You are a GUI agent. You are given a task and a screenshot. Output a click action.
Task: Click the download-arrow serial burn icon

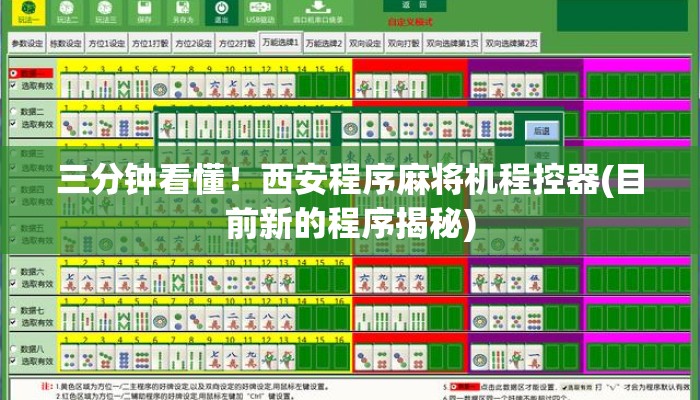pos(318,12)
